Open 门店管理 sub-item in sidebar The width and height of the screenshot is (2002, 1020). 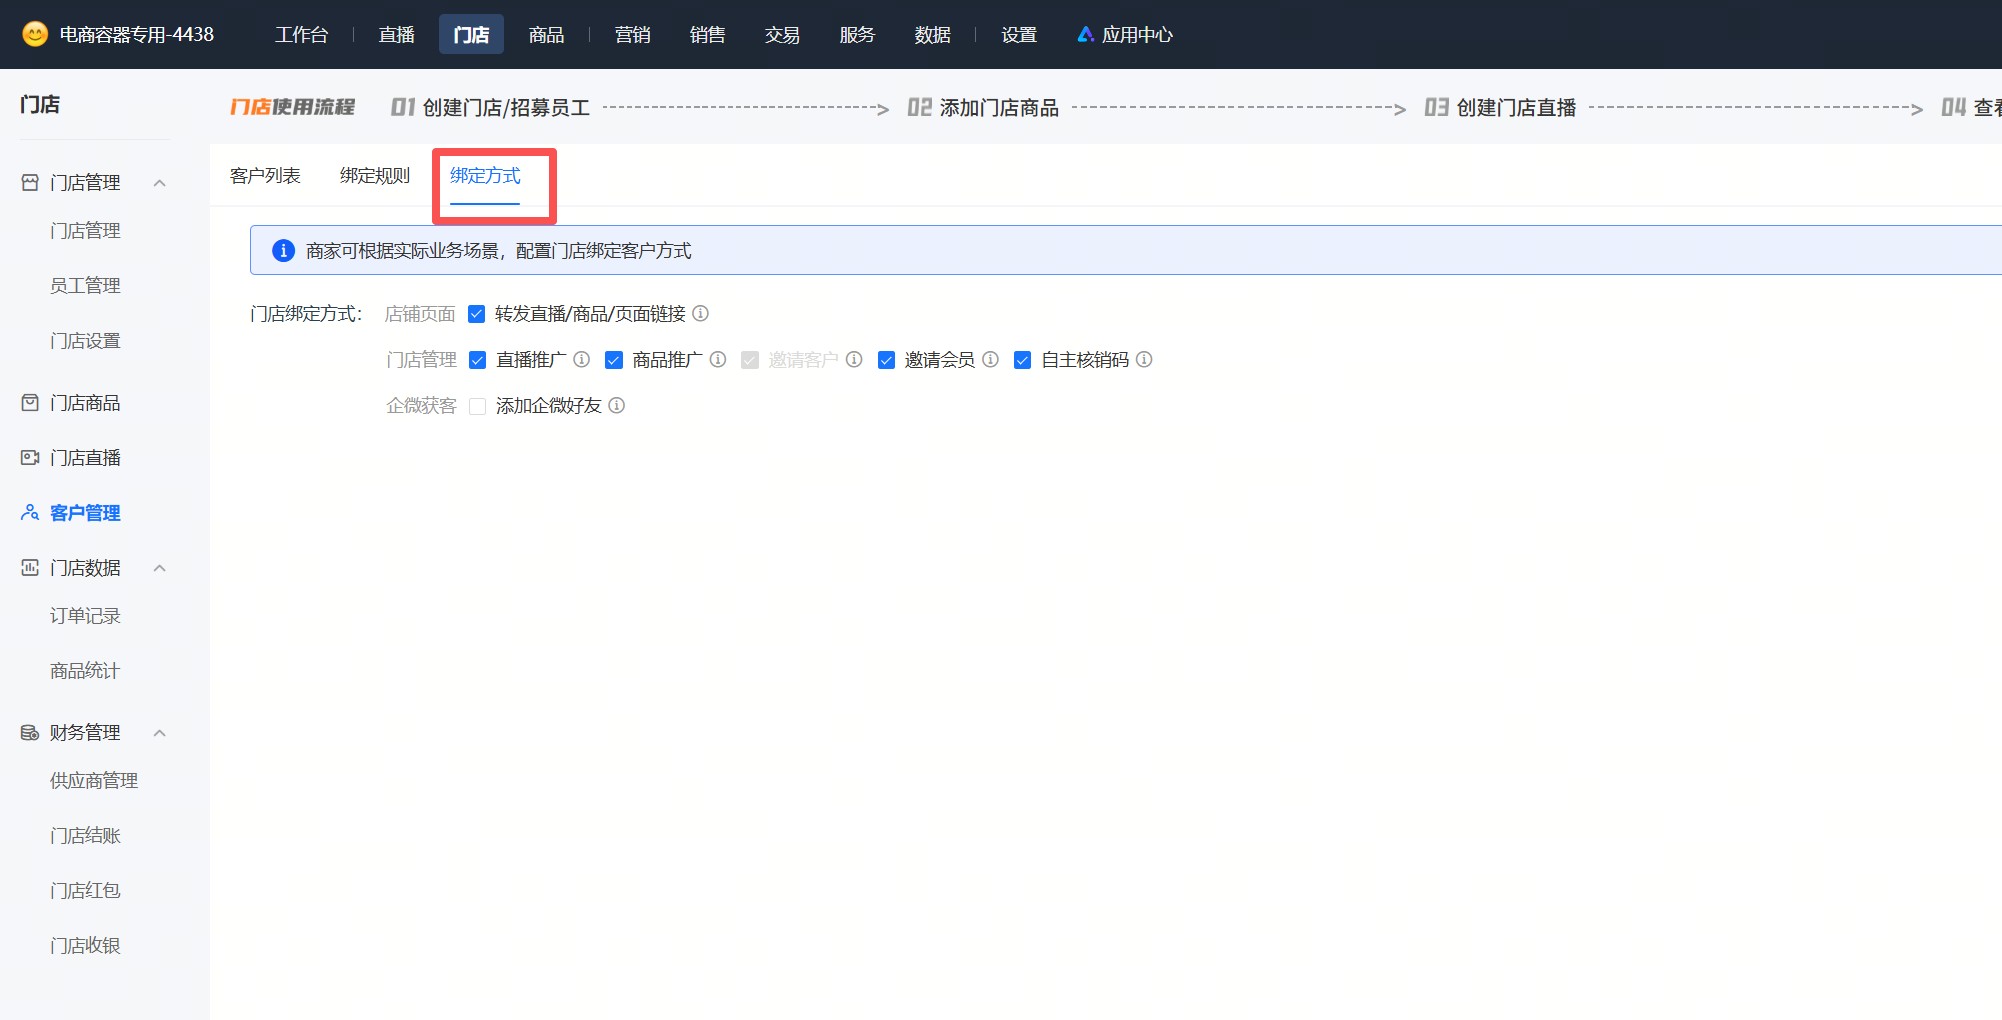[x=85, y=231]
